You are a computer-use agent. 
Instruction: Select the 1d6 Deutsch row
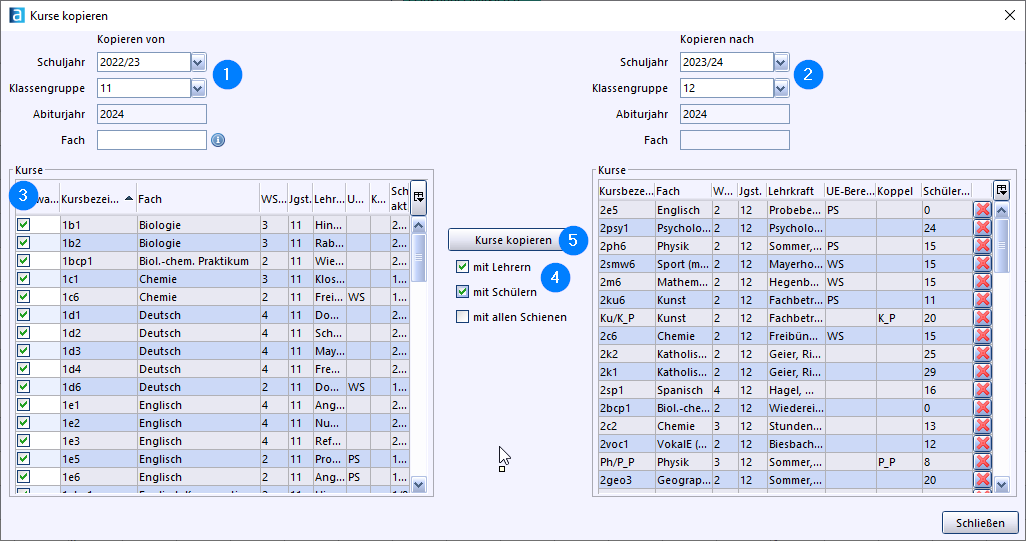tap(213, 387)
